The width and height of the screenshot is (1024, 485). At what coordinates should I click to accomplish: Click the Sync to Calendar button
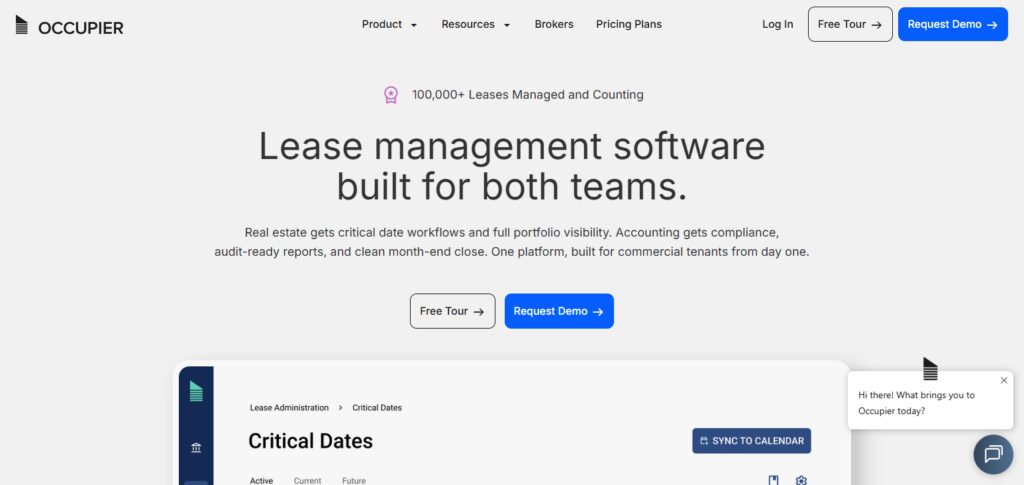(751, 441)
